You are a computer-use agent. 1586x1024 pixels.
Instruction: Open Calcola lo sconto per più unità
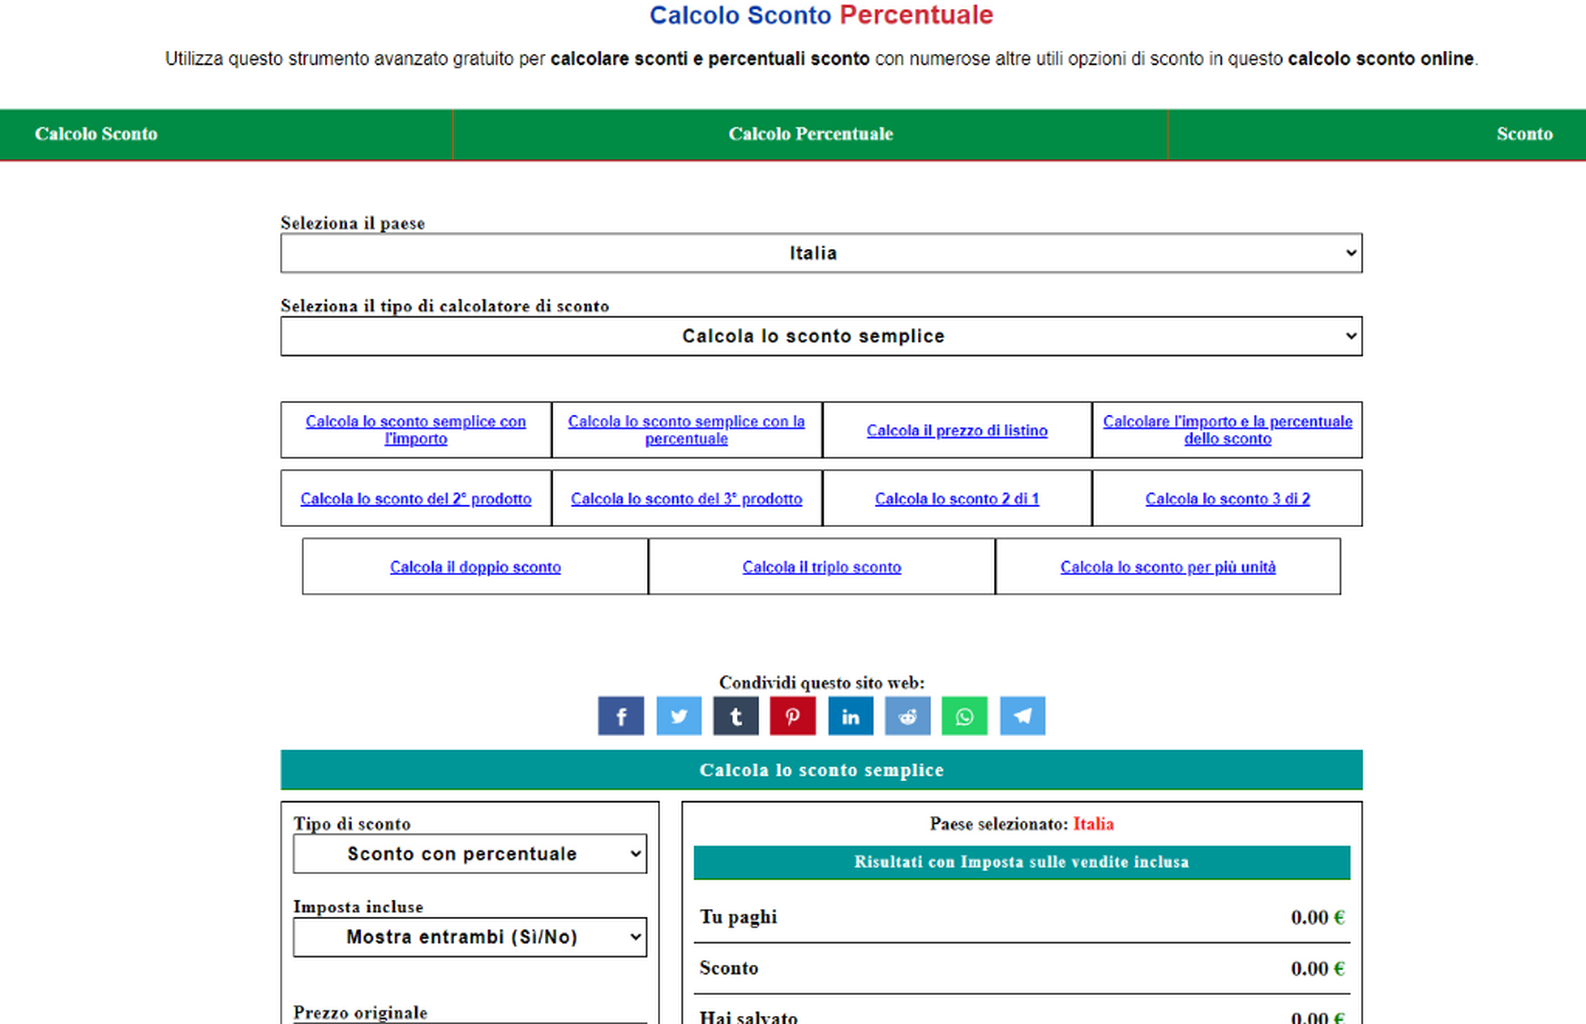[1168, 567]
